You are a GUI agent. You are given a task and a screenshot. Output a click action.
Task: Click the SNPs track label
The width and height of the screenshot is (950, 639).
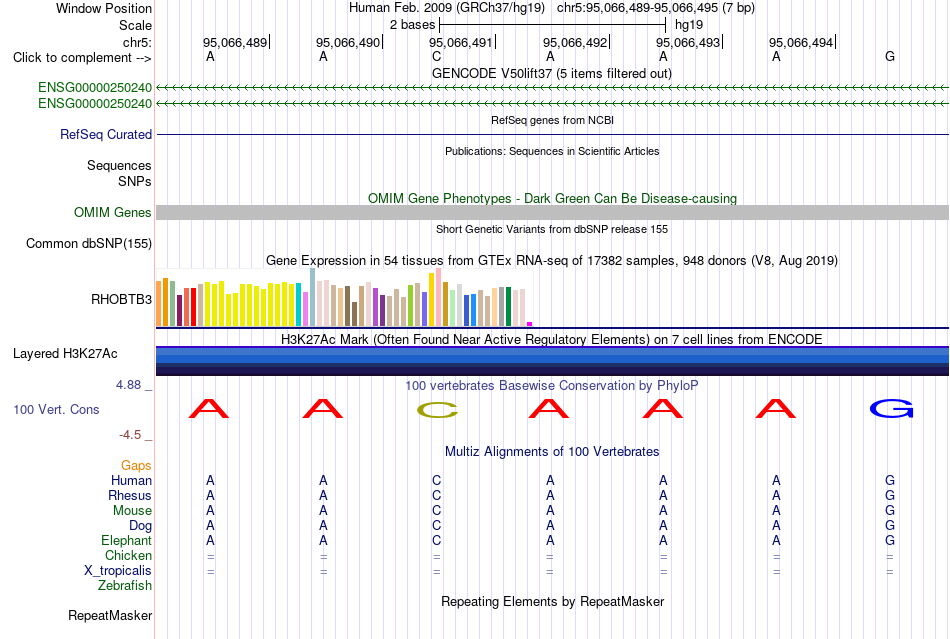click(135, 181)
